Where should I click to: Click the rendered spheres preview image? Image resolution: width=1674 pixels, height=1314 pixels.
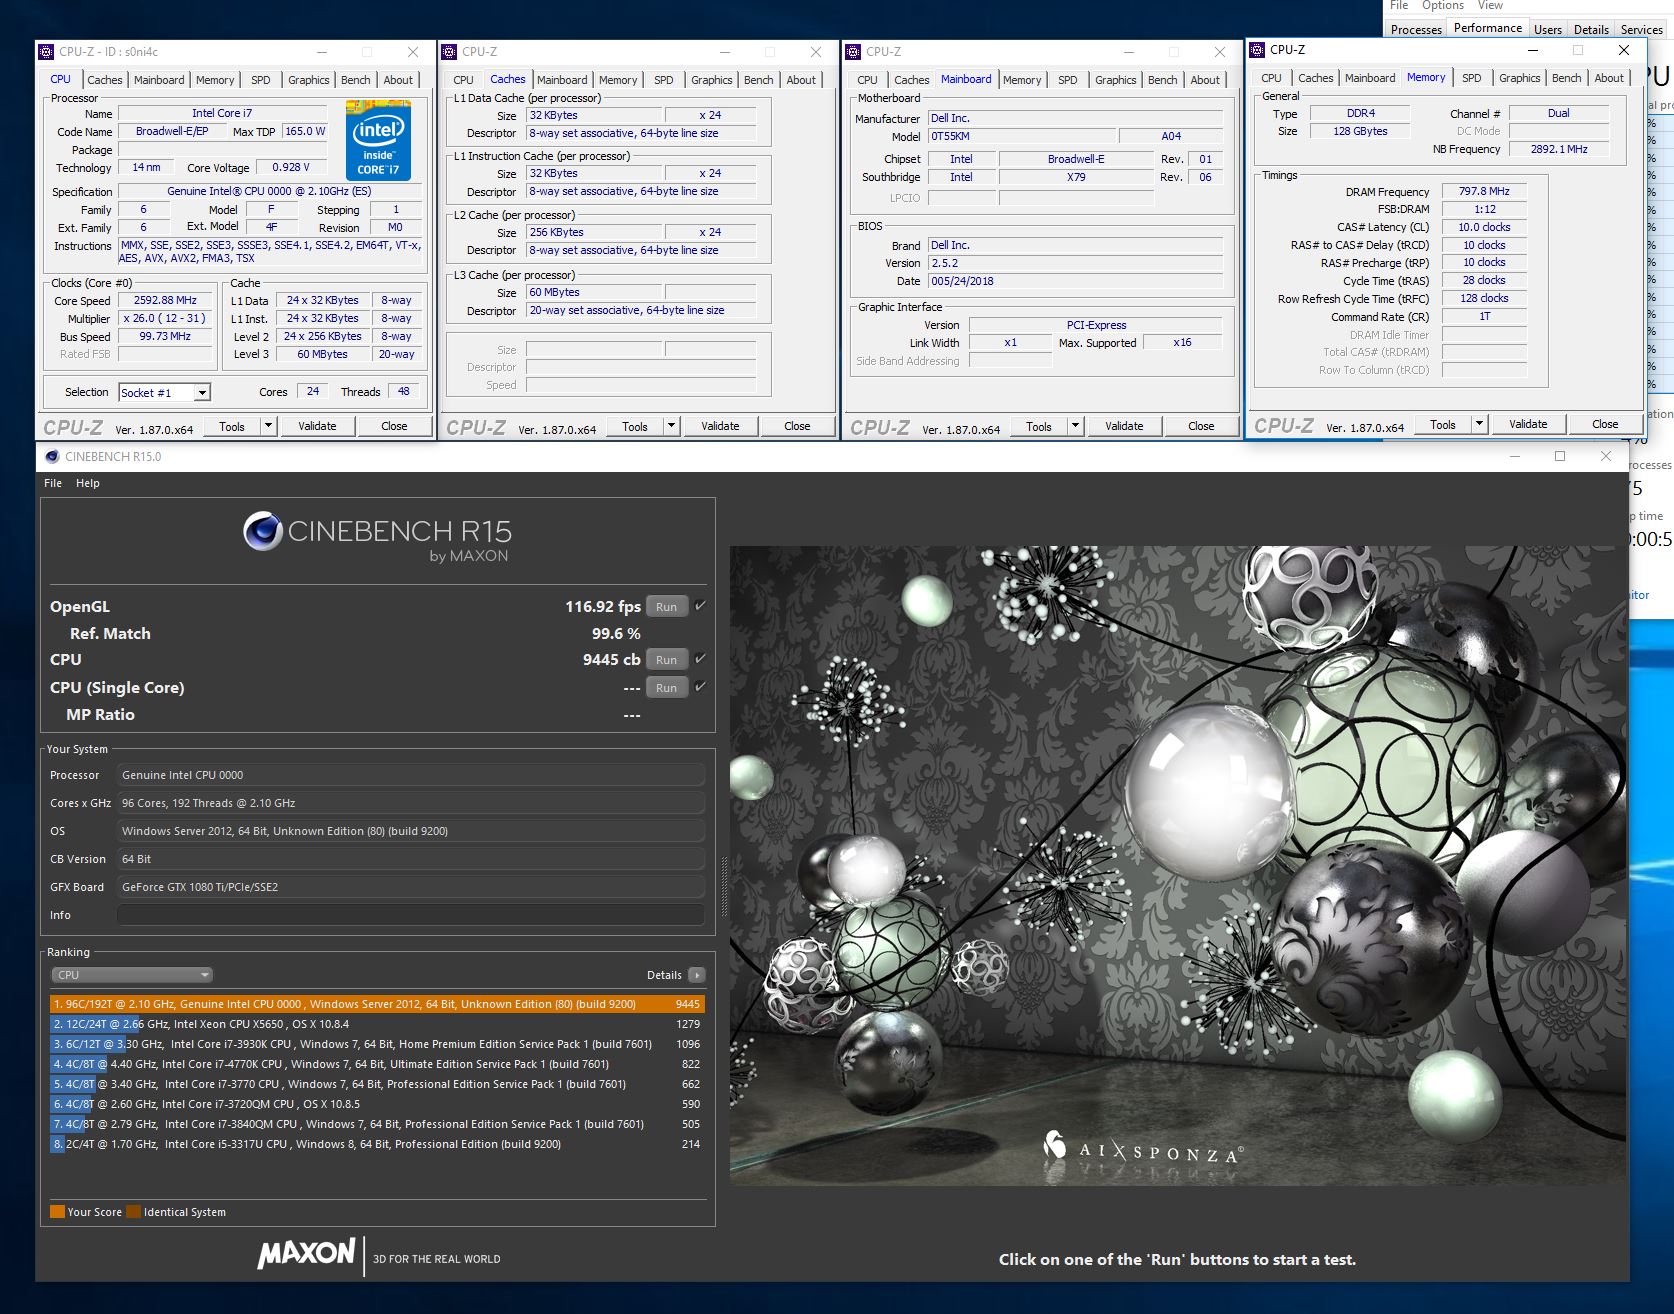(x=1177, y=865)
